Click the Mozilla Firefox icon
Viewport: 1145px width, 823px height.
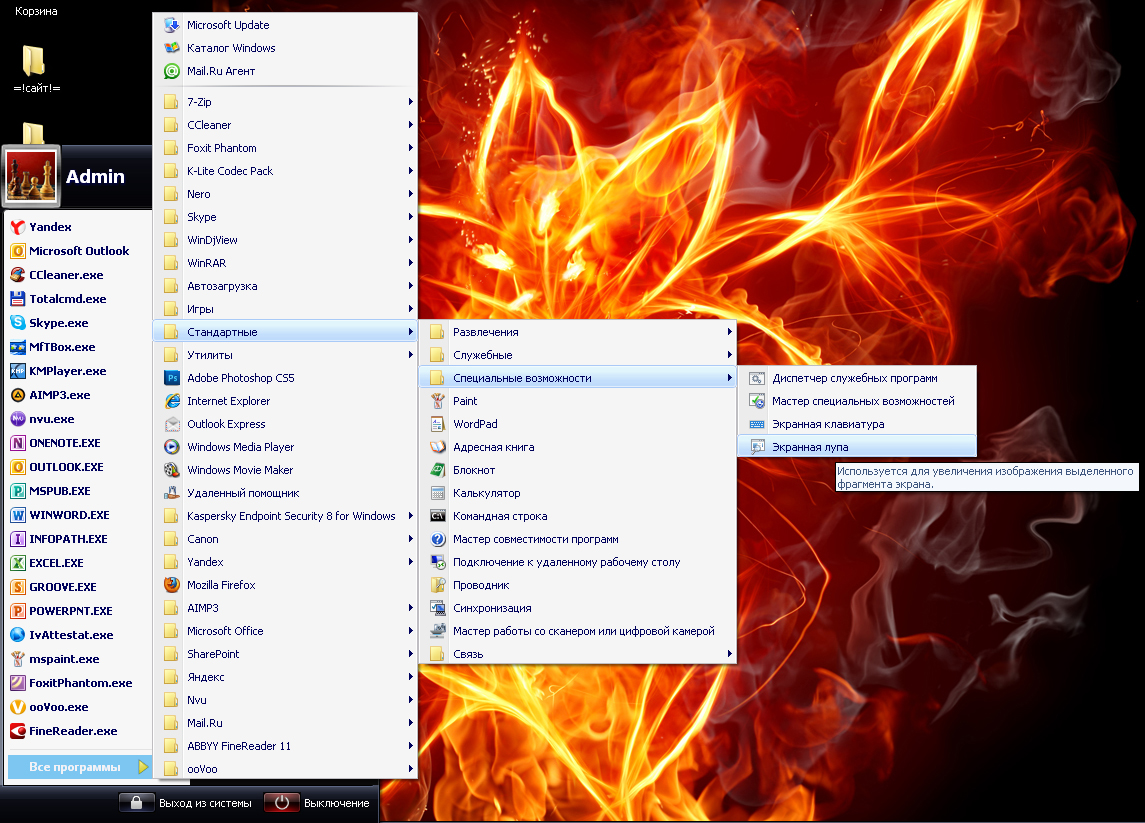coord(172,585)
